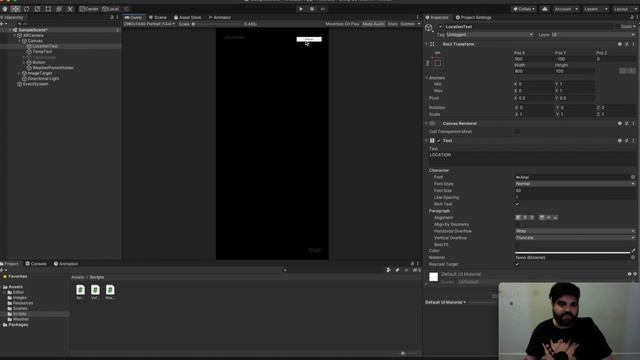Open the Game view resolution dropdown
Image resolution: width=640 pixels, height=360 pixels.
click(x=149, y=24)
